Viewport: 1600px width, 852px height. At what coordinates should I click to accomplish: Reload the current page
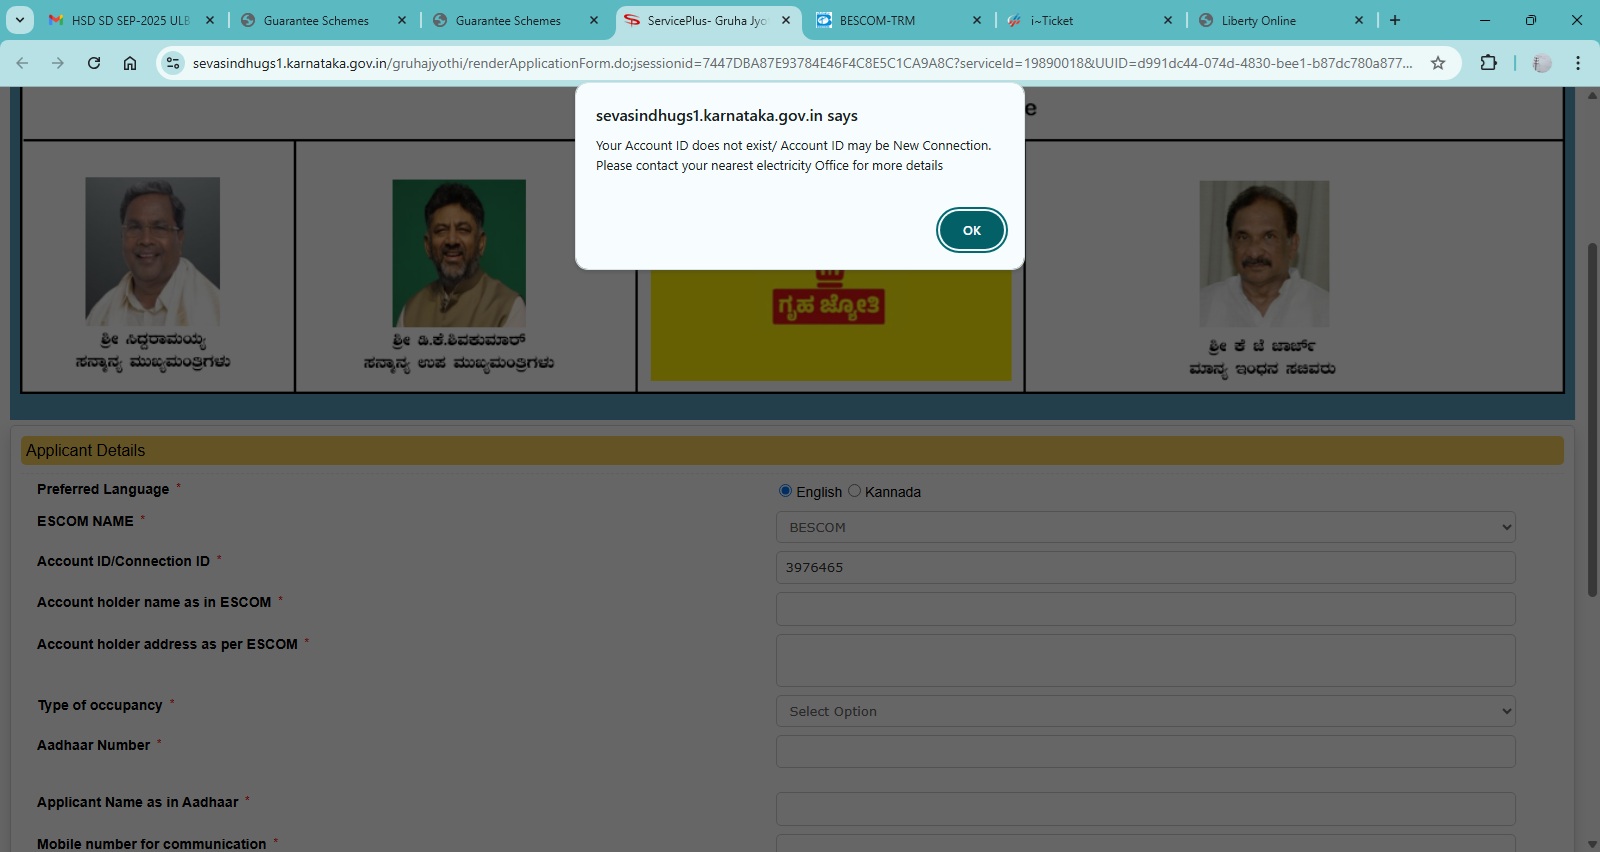(94, 63)
